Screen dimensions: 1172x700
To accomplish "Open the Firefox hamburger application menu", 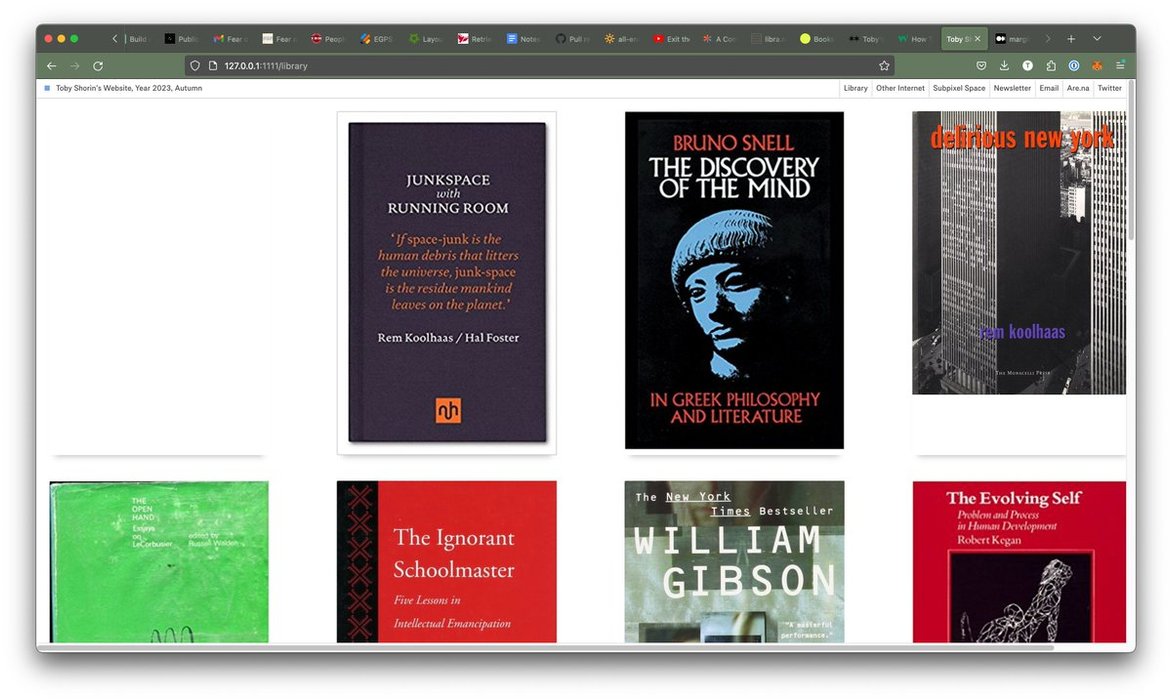I will coord(1120,66).
